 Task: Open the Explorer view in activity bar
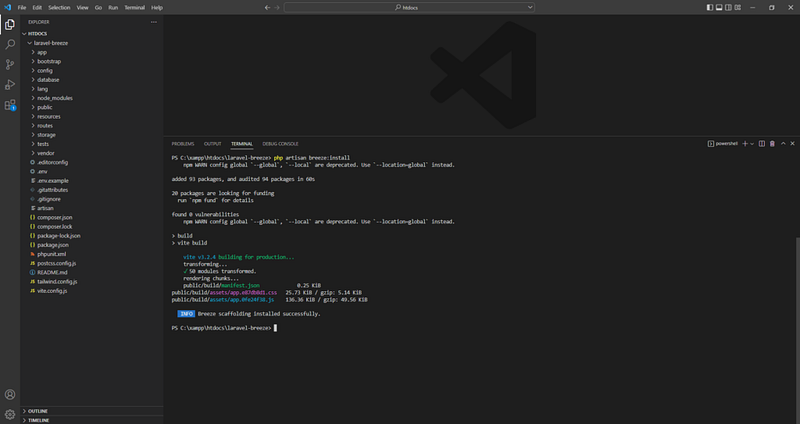tap(10, 24)
